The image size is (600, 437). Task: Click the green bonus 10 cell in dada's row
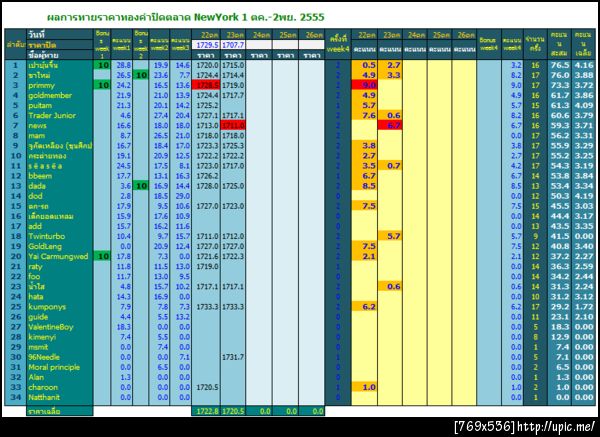(x=141, y=186)
